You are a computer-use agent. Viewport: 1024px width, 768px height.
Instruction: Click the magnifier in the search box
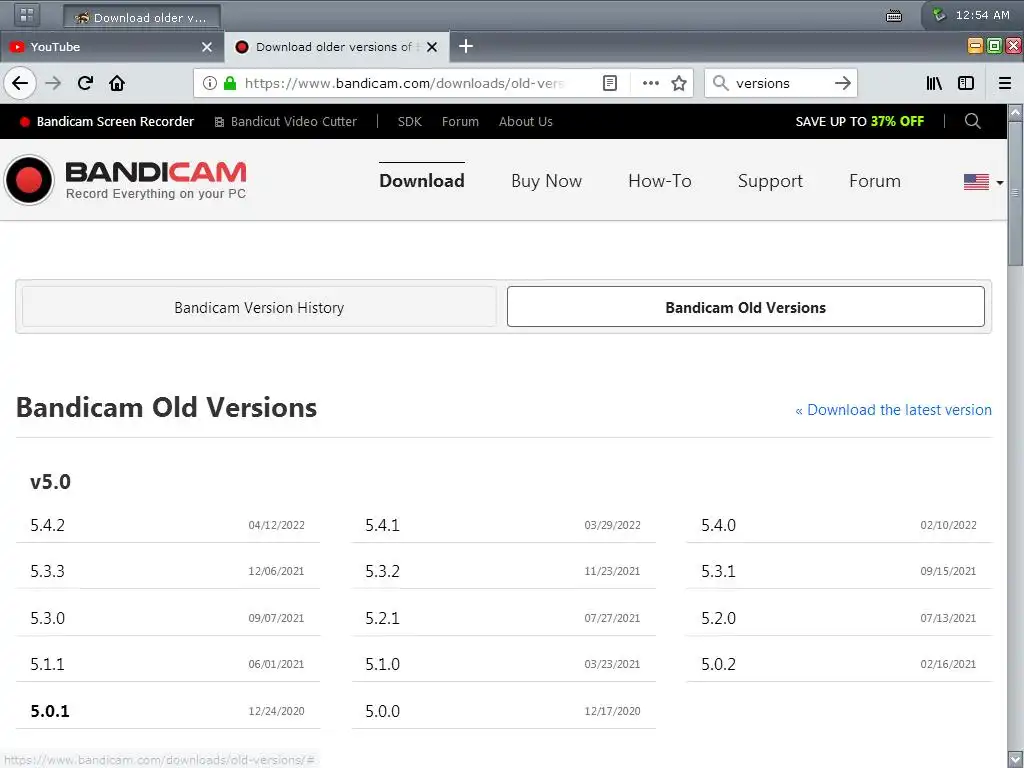click(720, 83)
